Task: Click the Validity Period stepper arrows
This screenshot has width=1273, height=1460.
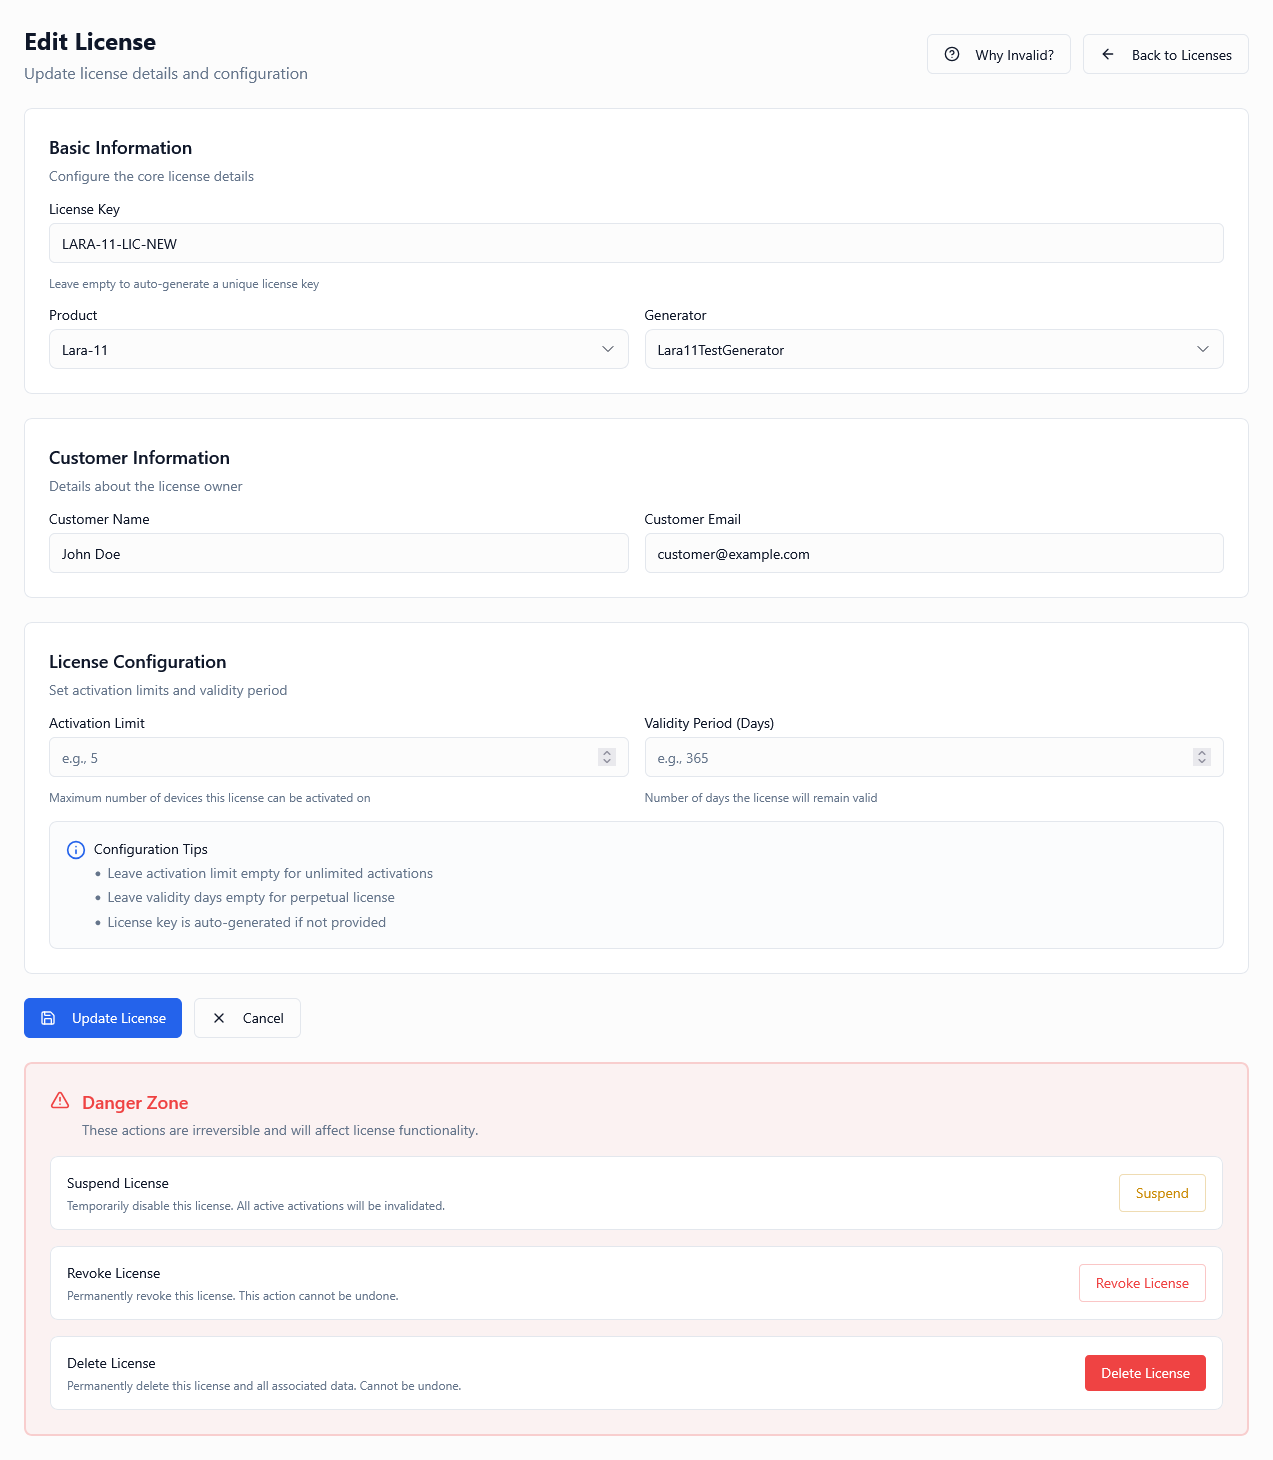Action: [1201, 757]
